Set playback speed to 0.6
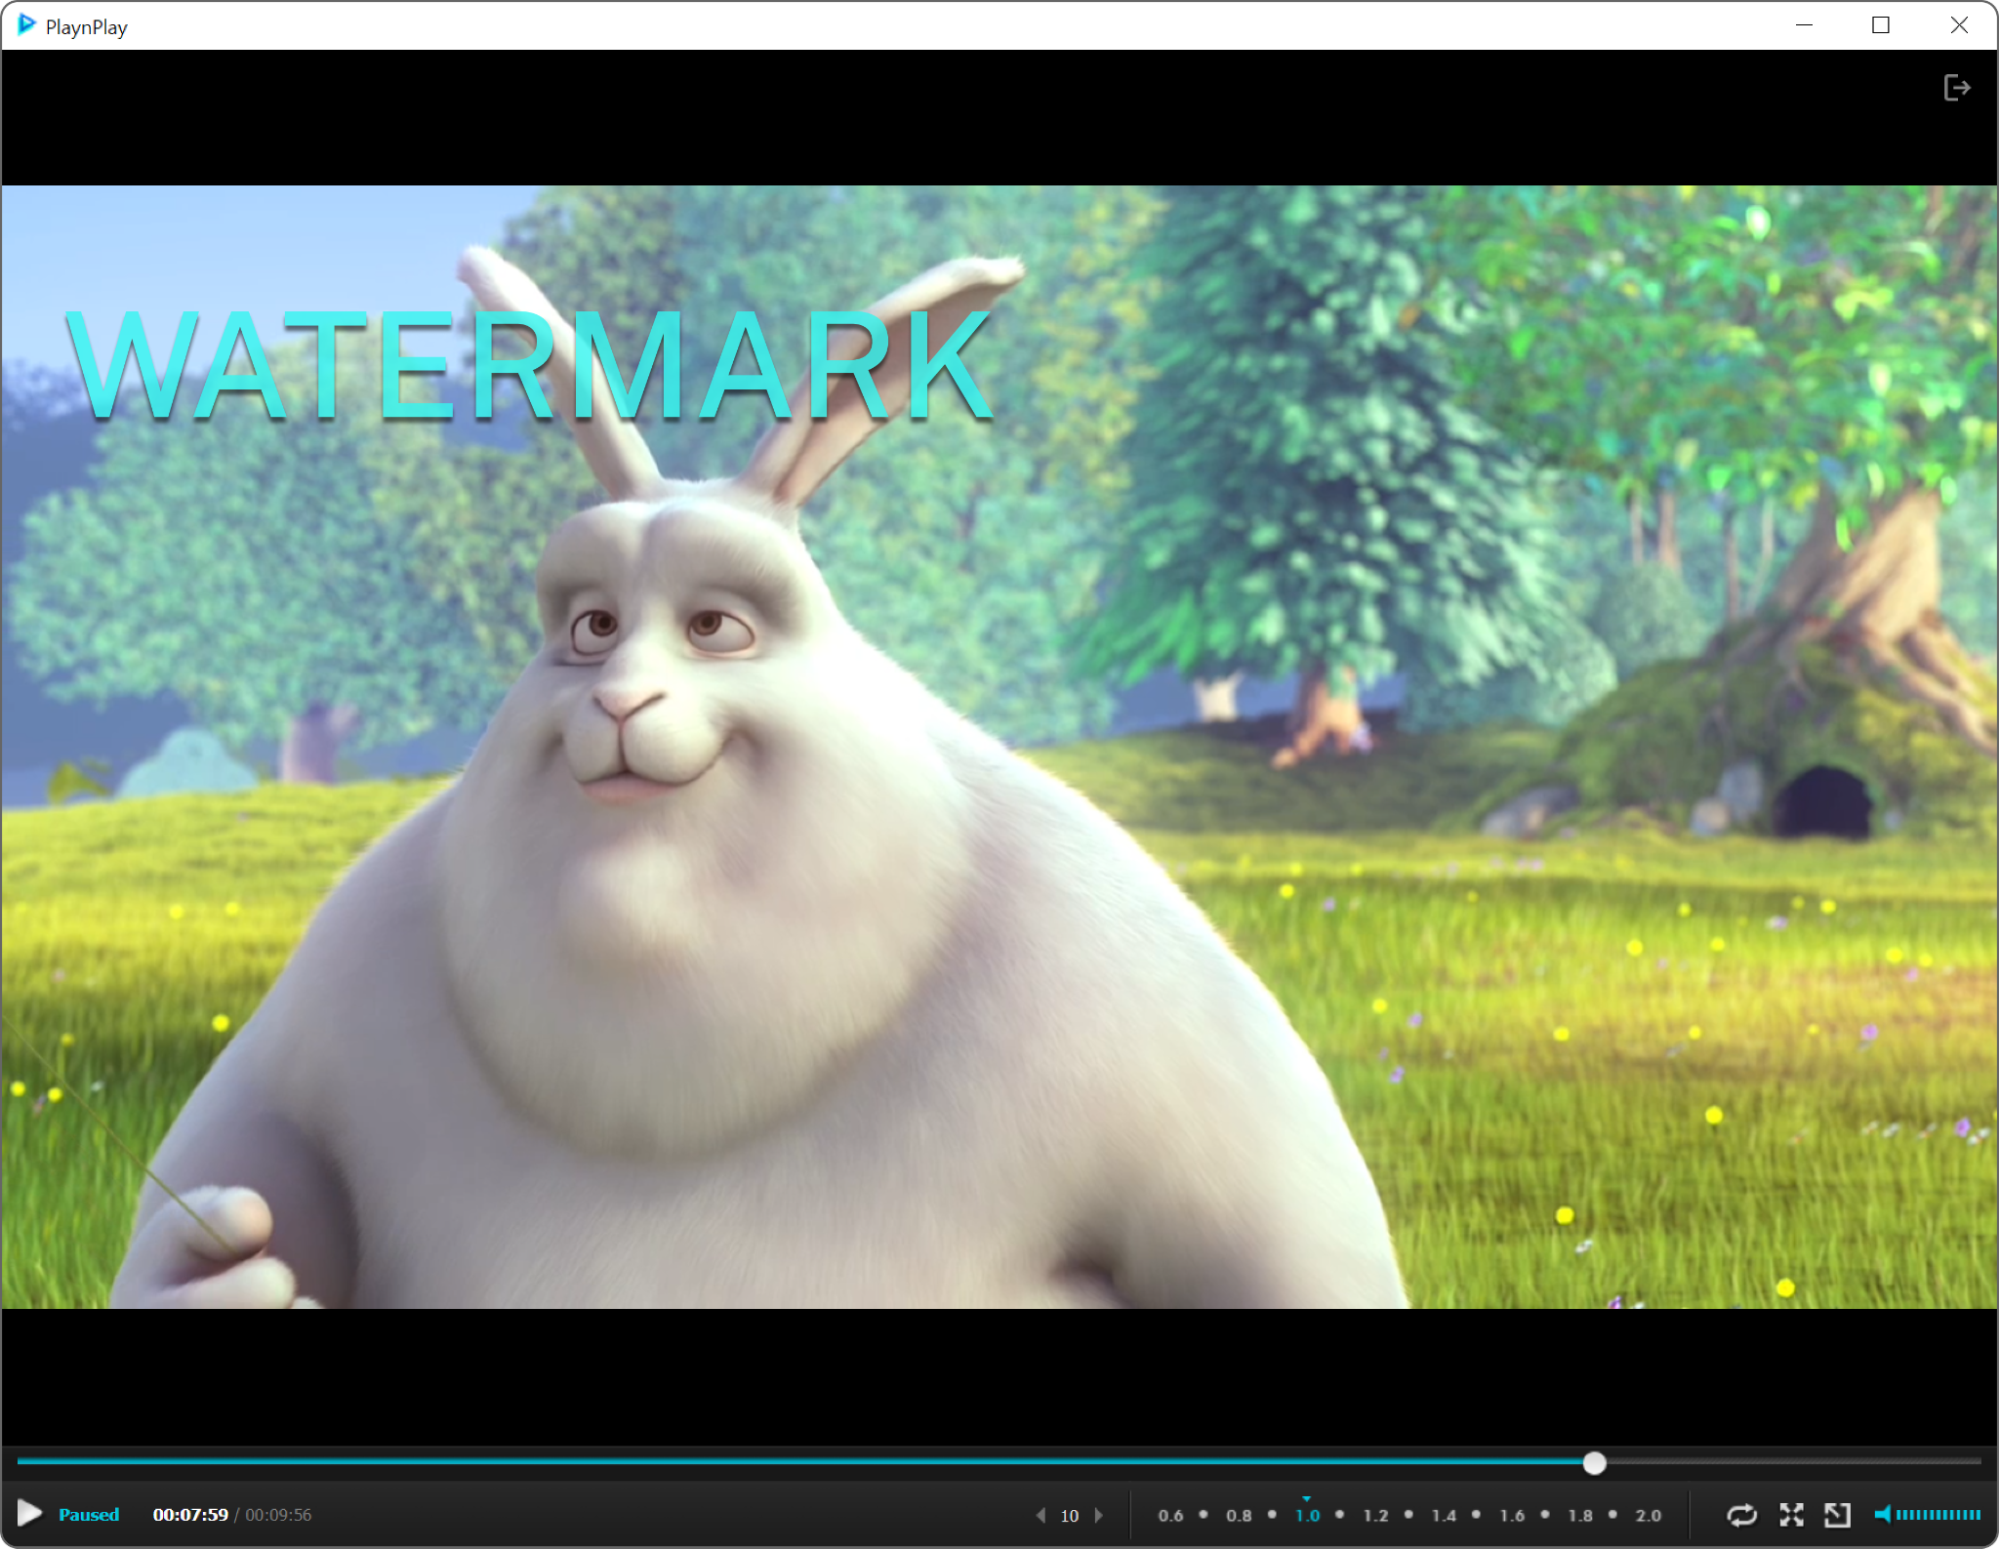The height and width of the screenshot is (1550, 1999). click(x=1170, y=1516)
